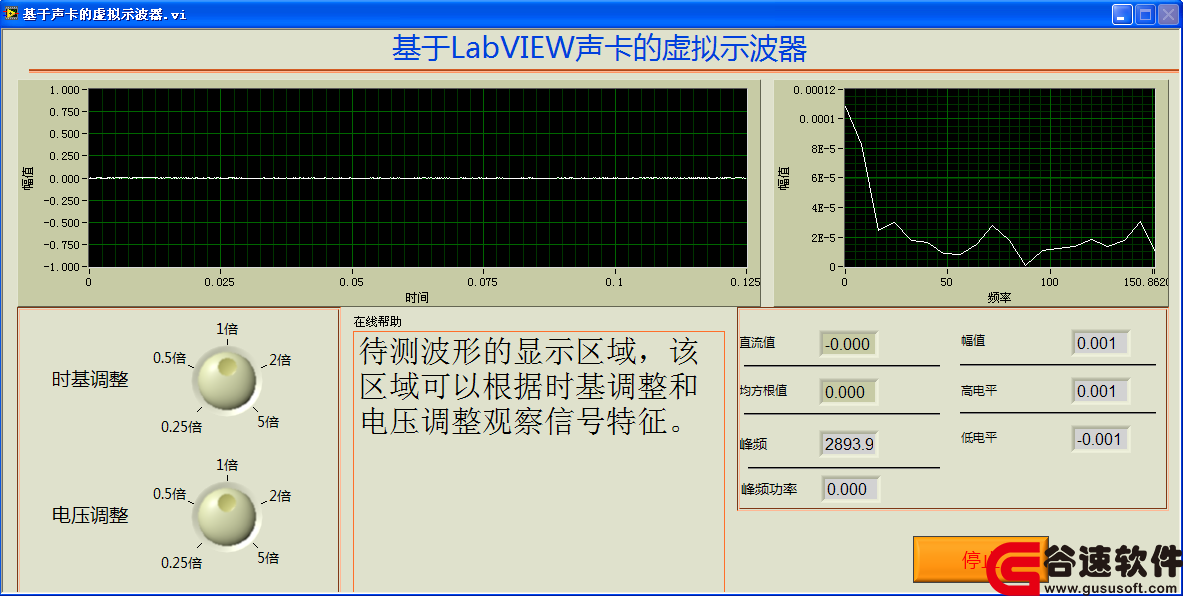The height and width of the screenshot is (596, 1183).
Task: Click the 100 tick on the frequency axis
Action: click(1049, 282)
